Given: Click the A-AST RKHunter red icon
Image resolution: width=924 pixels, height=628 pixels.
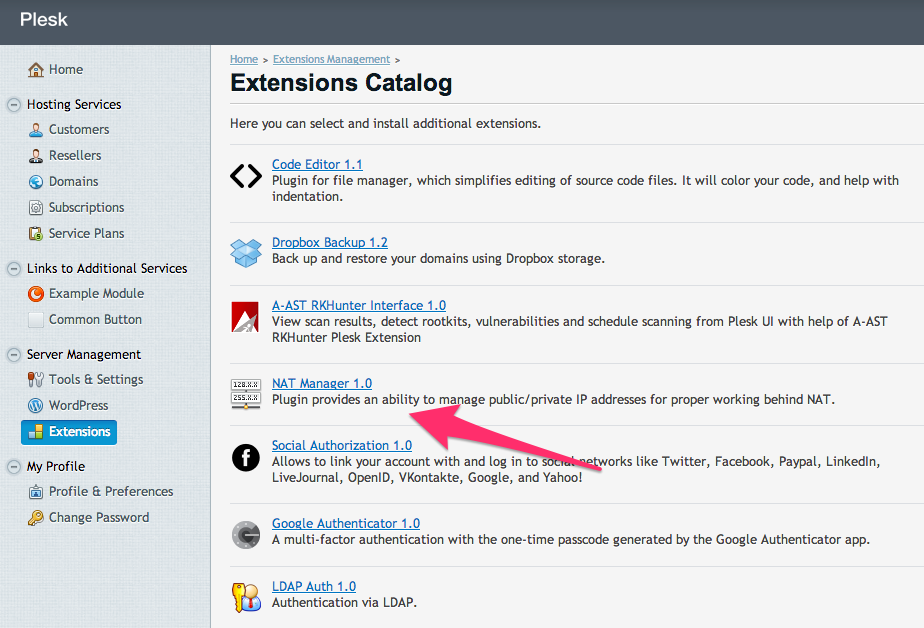Looking at the screenshot, I should (x=245, y=317).
